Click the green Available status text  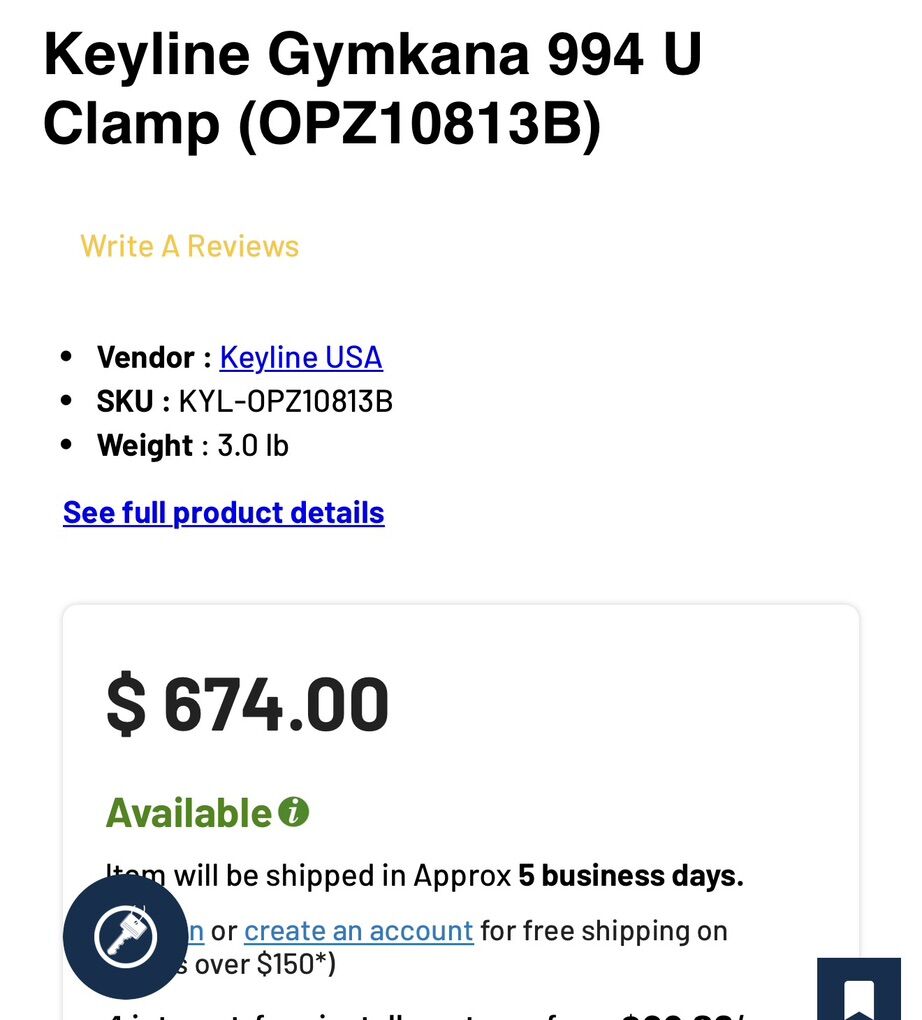click(x=189, y=813)
